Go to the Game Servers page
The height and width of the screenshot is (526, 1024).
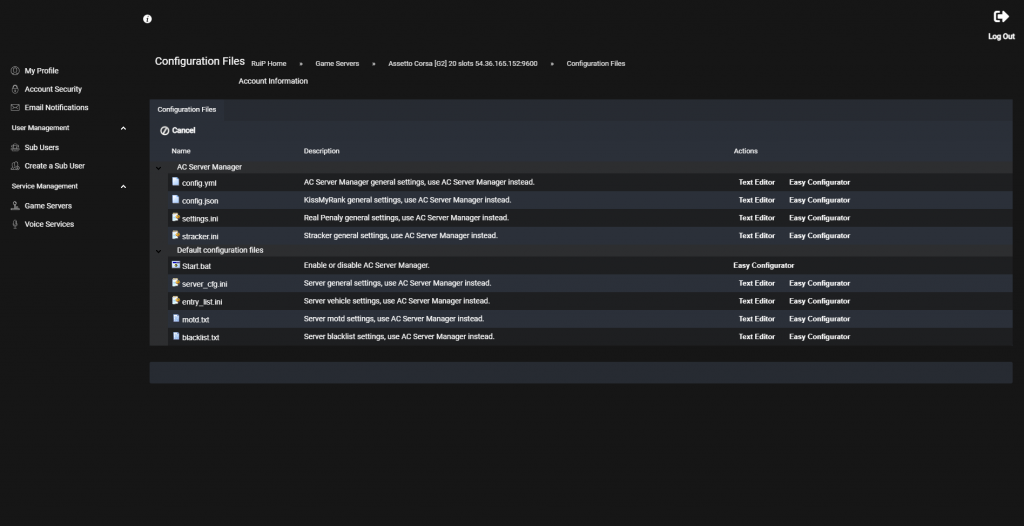pos(48,206)
